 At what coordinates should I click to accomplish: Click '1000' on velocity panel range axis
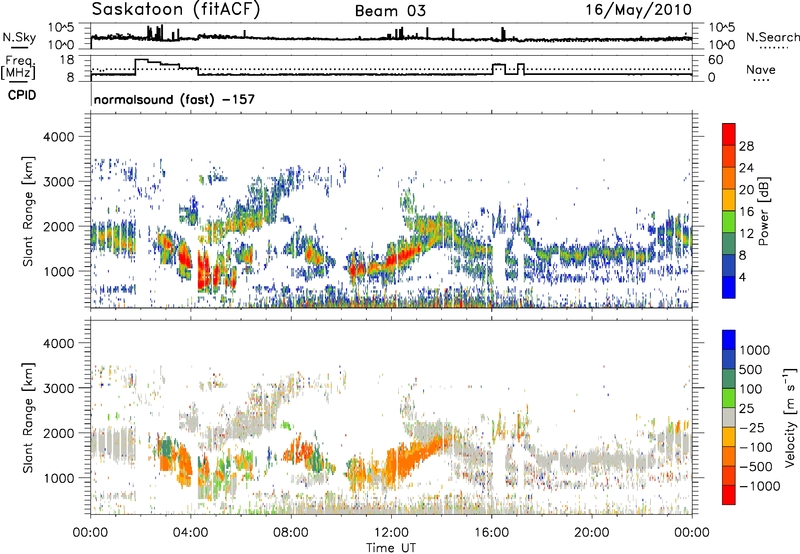58,478
